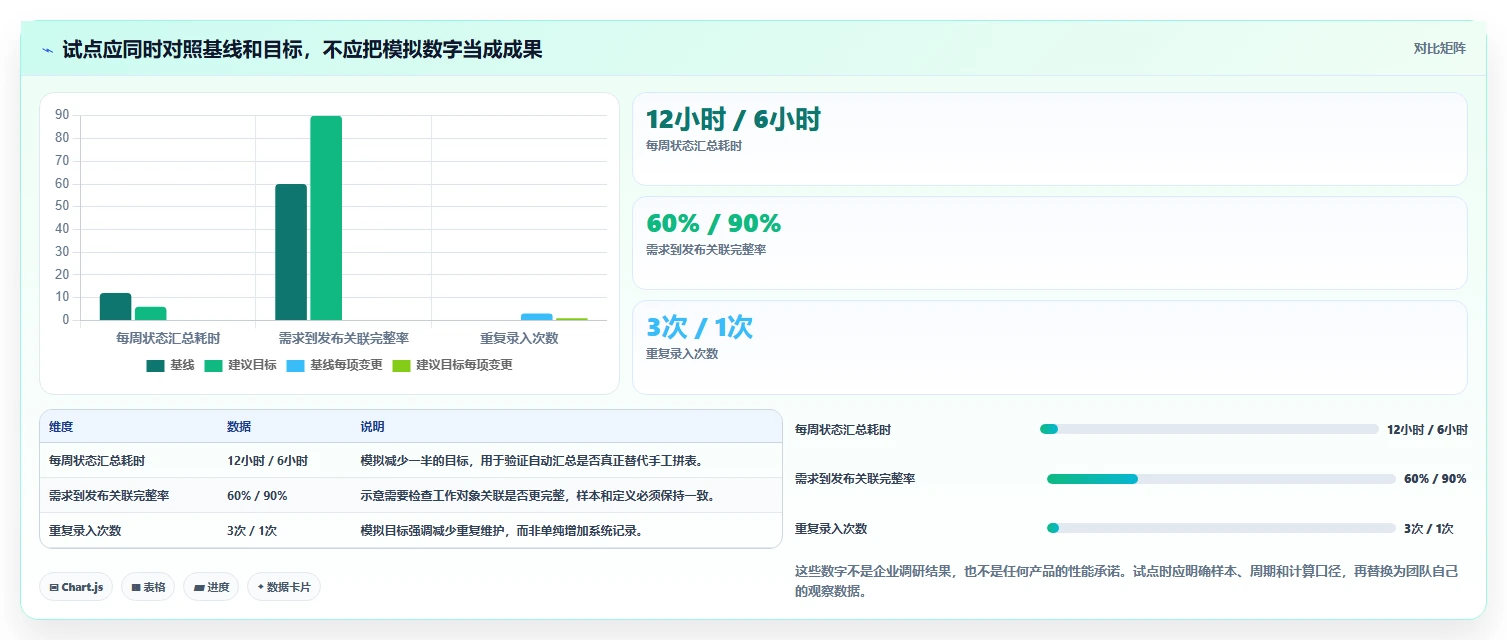Click the 建议目标 bar at 90 in chart
Screen dimensions: 1507x640
pyautogui.click(x=326, y=218)
